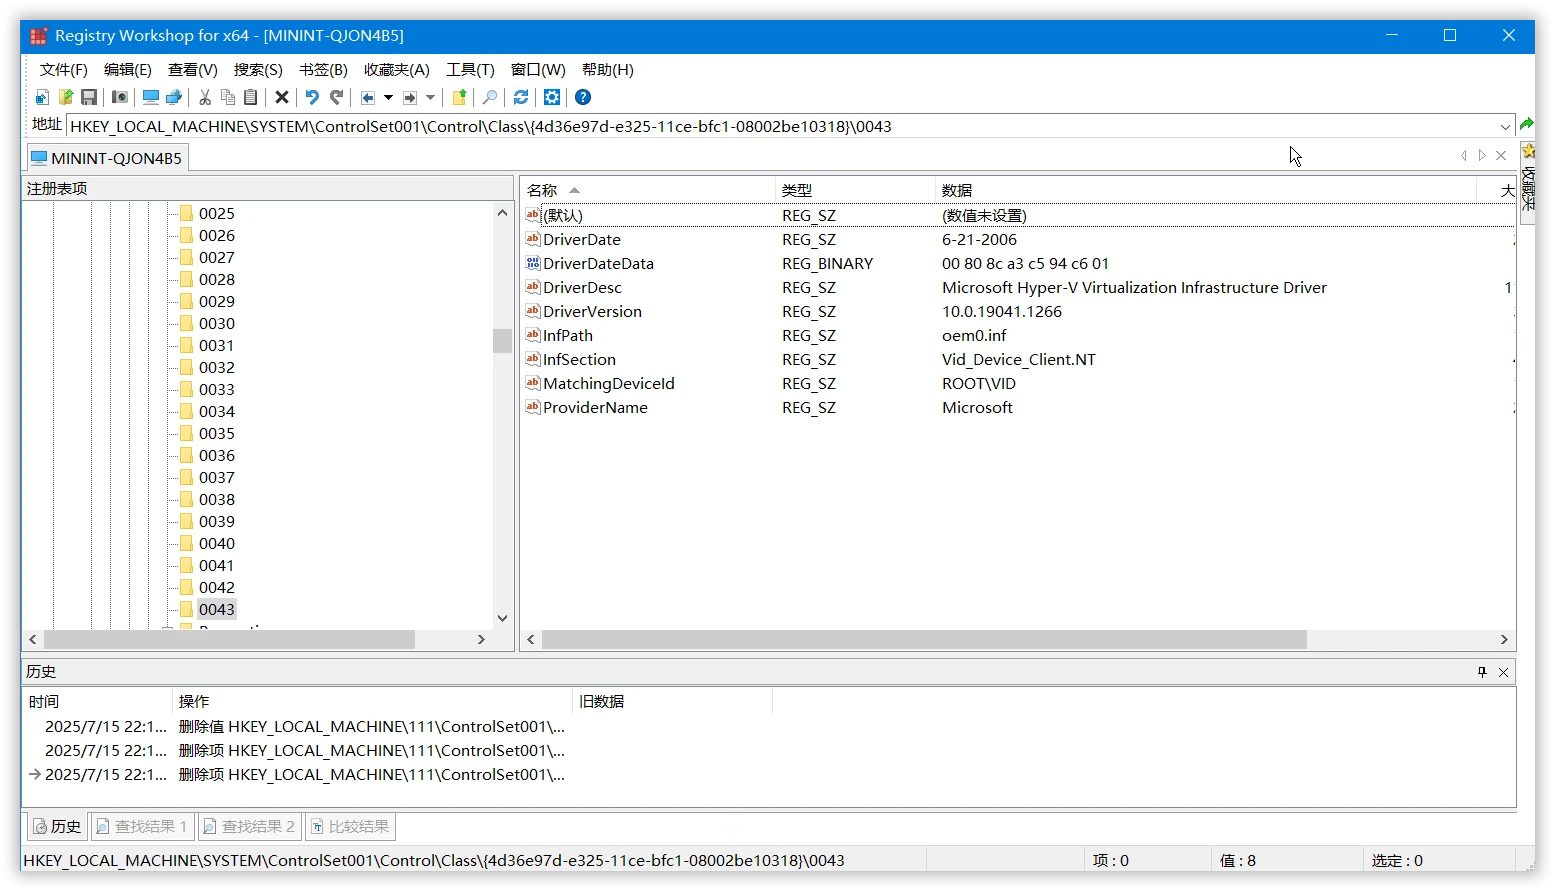The width and height of the screenshot is (1555, 891).
Task: Open the 收藏夹(A) menu
Action: pyautogui.click(x=397, y=69)
